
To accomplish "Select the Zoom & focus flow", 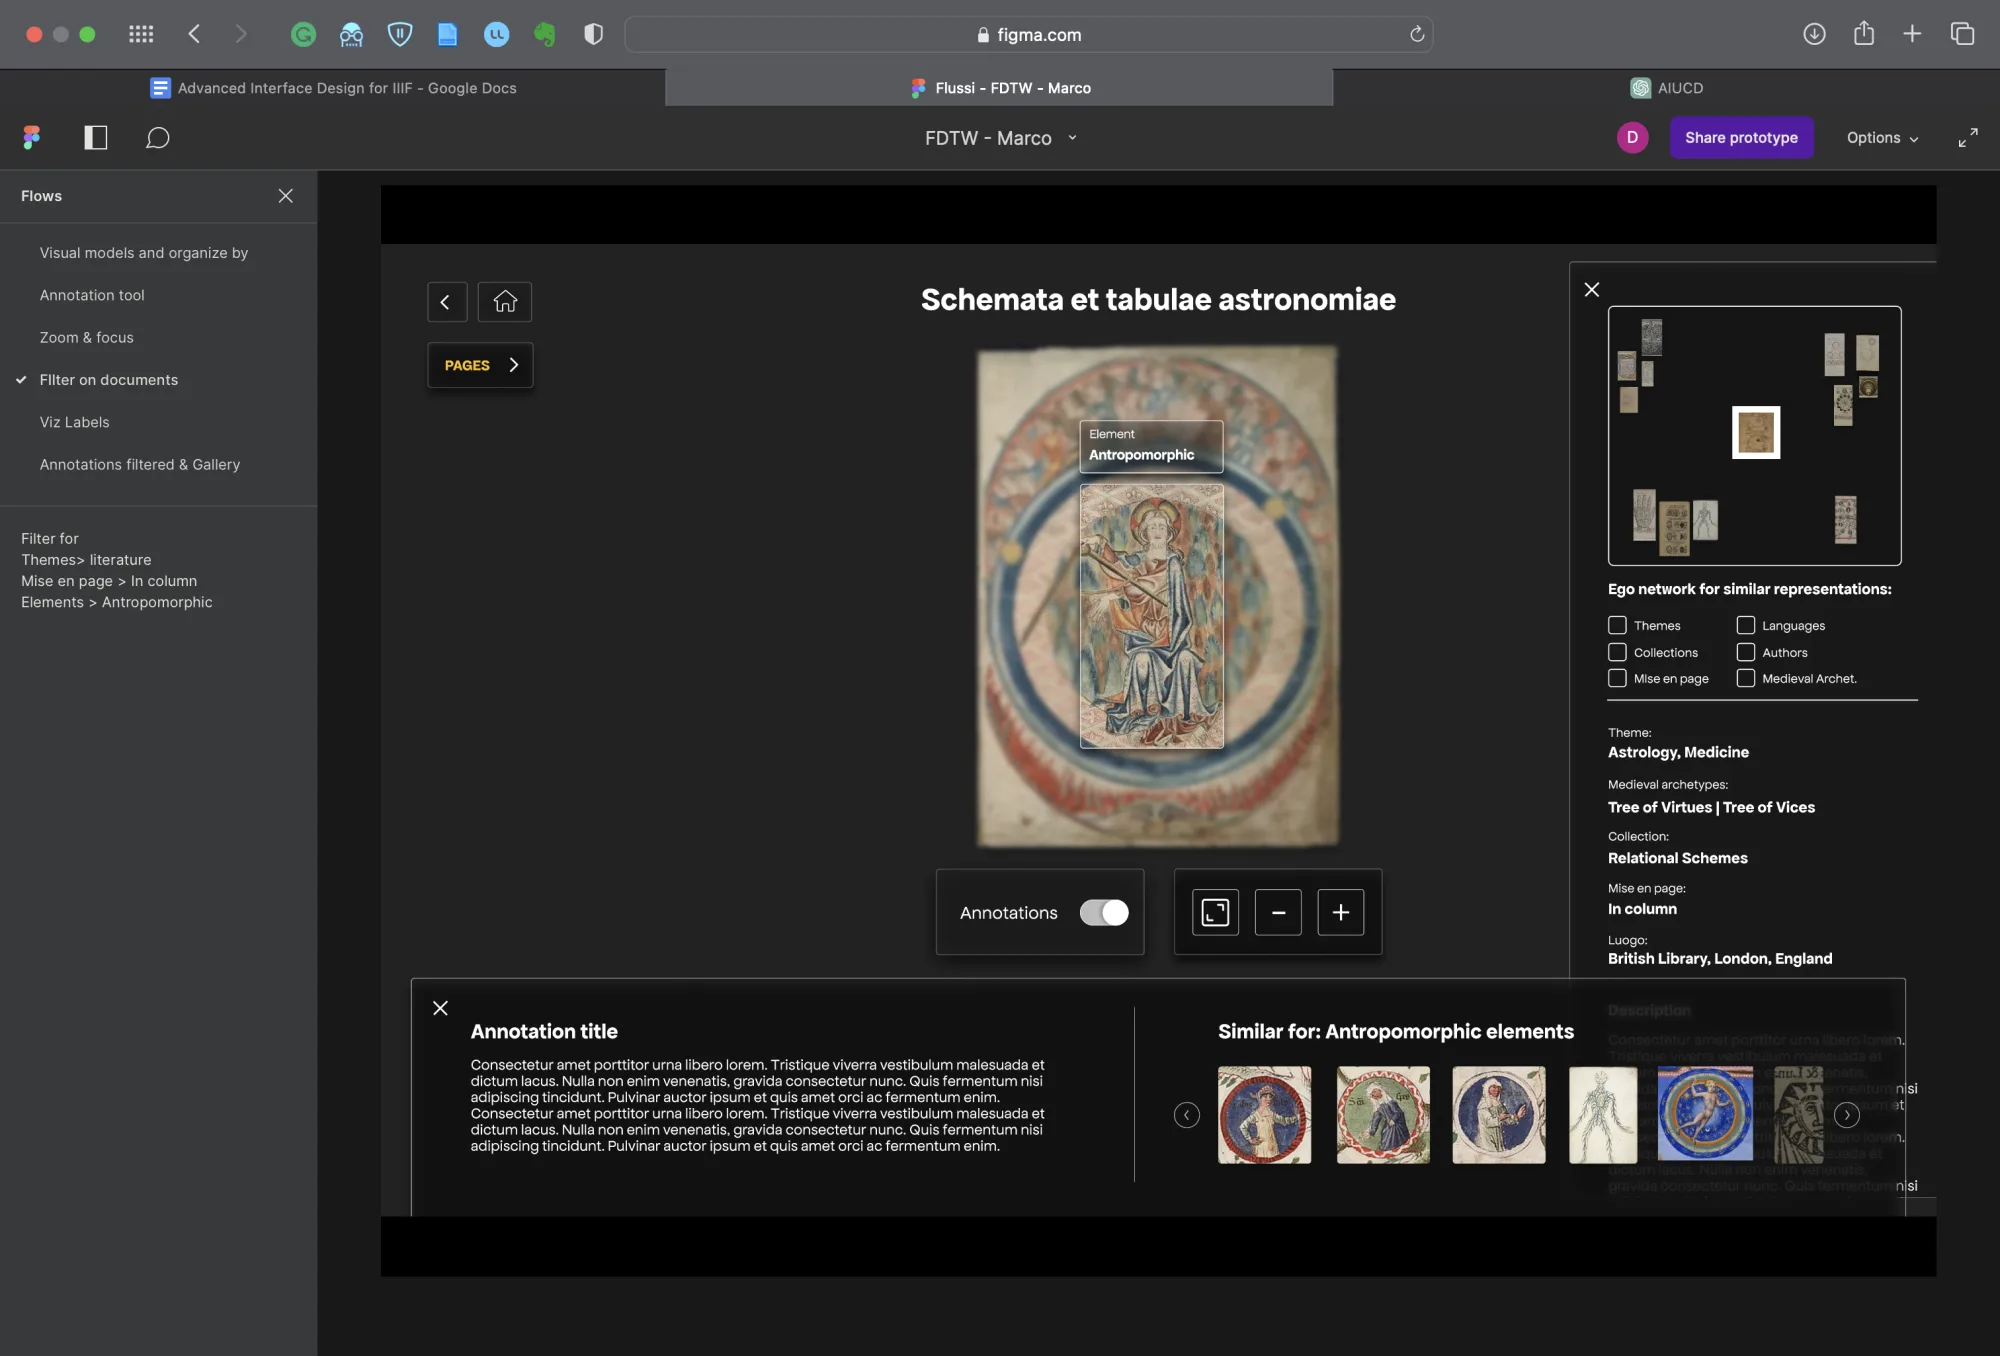I will (x=87, y=338).
